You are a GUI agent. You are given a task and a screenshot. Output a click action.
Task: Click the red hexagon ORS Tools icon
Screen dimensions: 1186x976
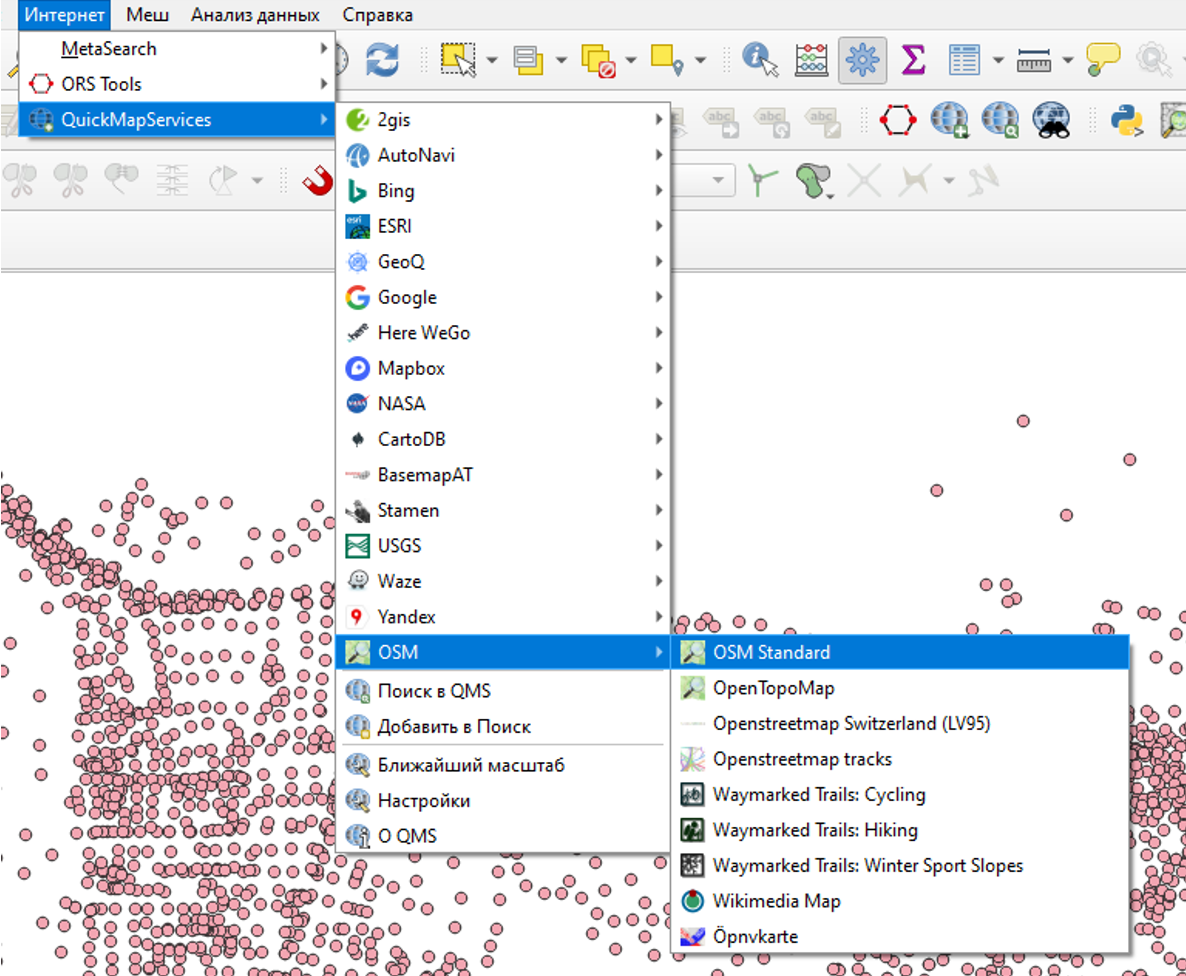pos(897,120)
